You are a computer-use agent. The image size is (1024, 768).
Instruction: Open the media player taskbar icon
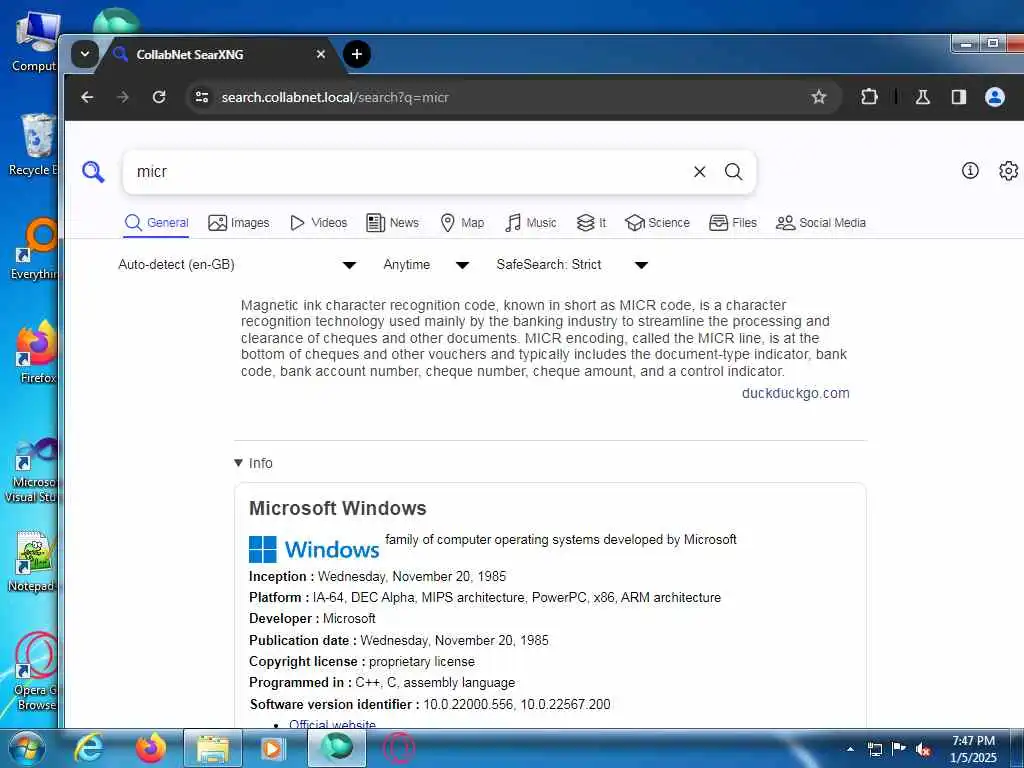click(x=273, y=748)
